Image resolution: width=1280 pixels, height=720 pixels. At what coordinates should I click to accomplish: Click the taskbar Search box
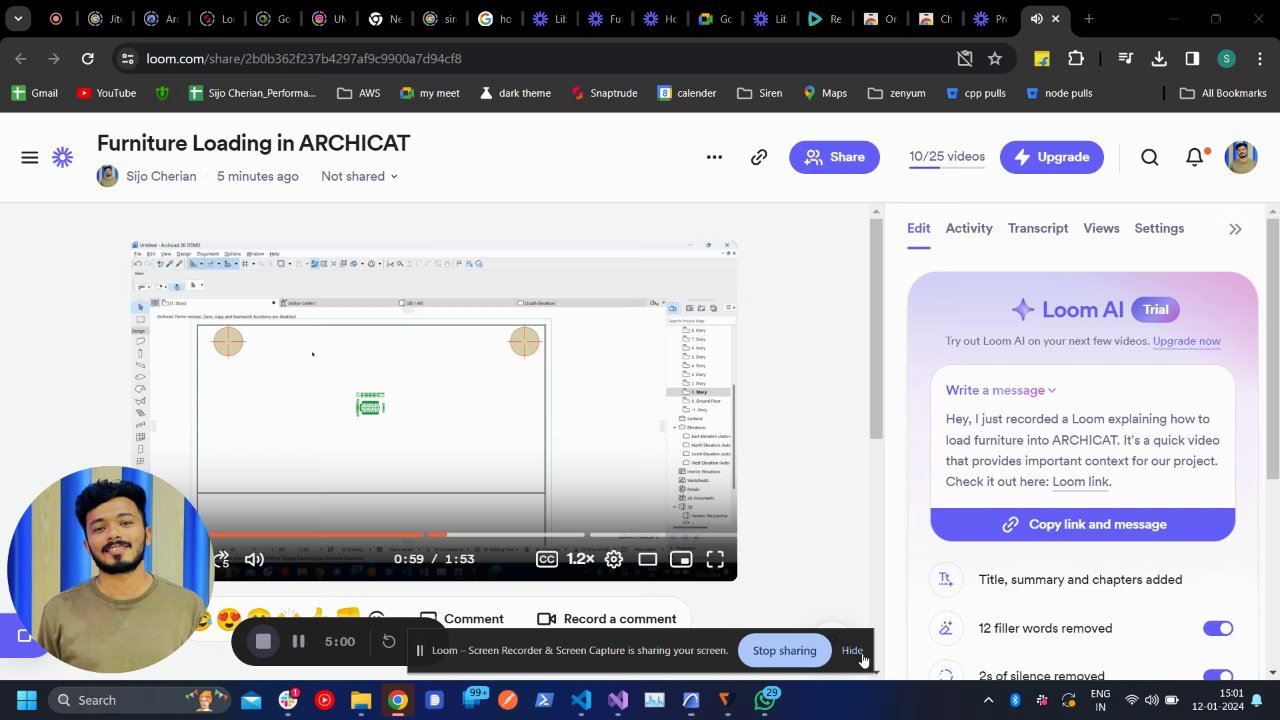click(x=140, y=700)
